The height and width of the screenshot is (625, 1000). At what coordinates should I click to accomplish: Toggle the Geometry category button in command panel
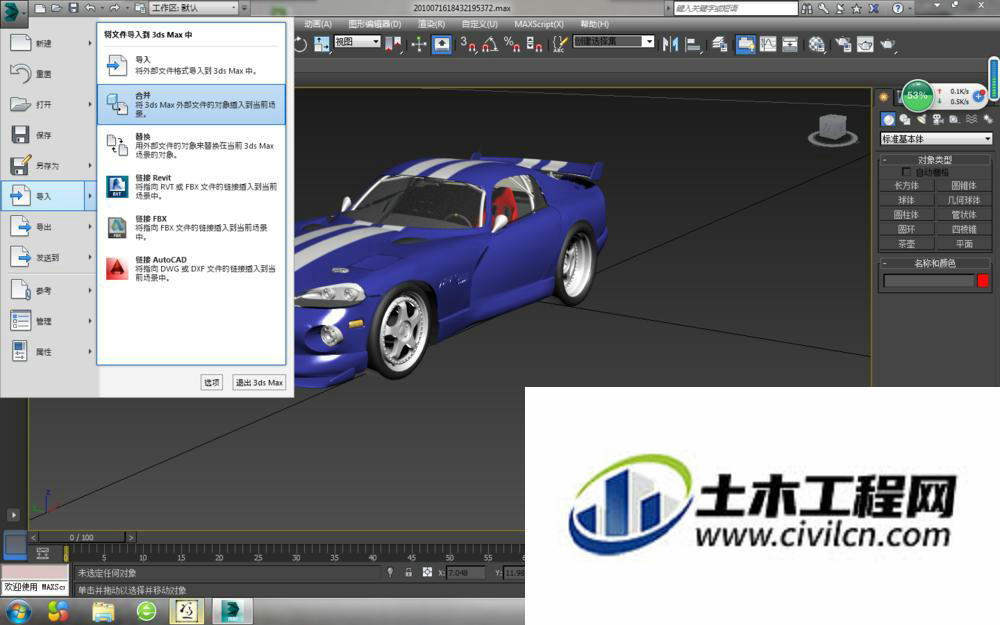pos(888,119)
